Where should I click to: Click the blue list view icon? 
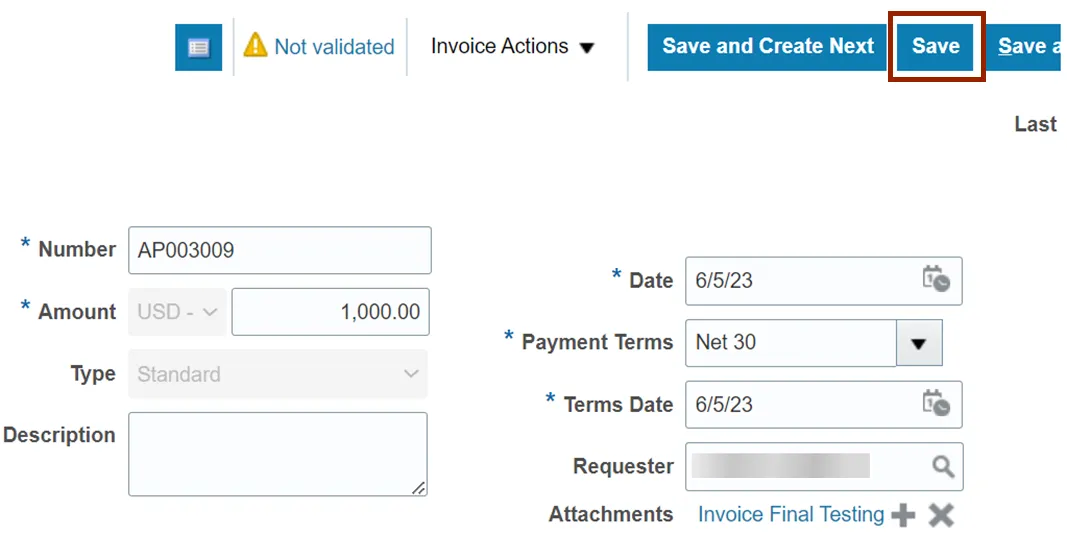(198, 47)
